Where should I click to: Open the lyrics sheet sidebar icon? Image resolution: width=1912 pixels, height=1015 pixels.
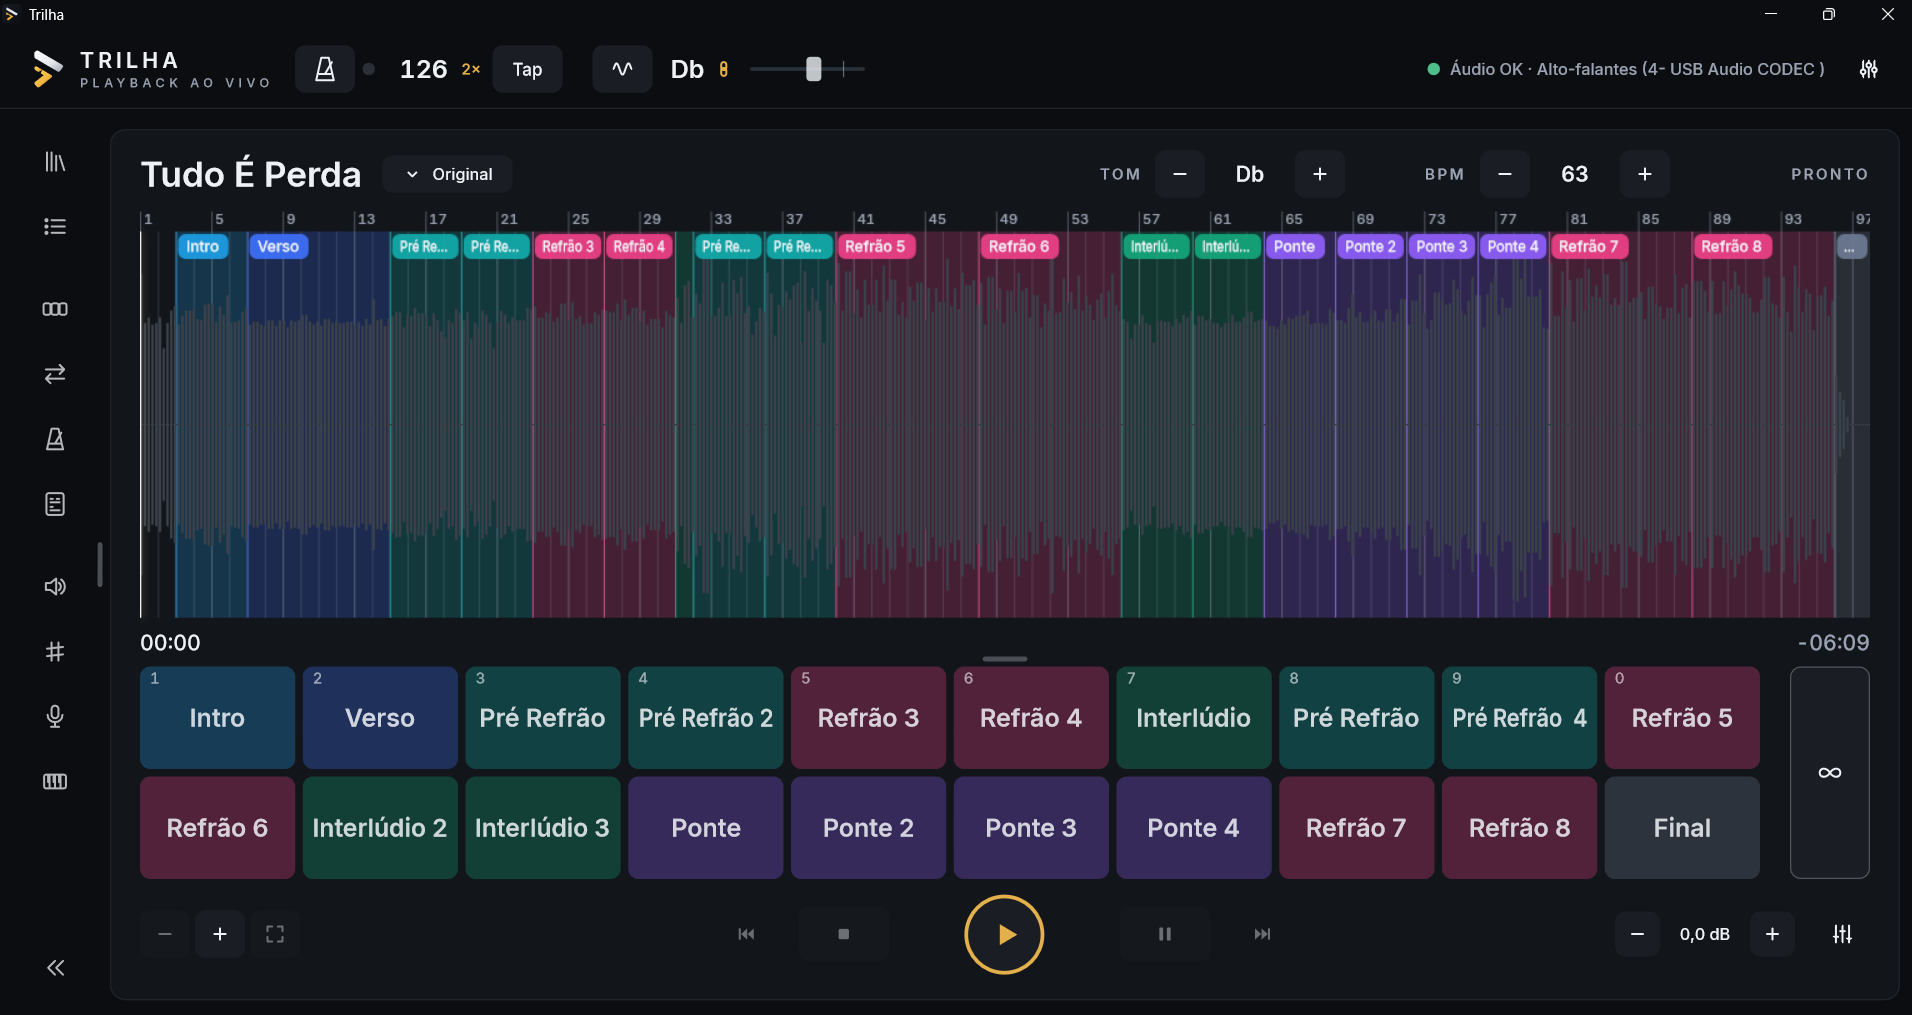coord(55,504)
